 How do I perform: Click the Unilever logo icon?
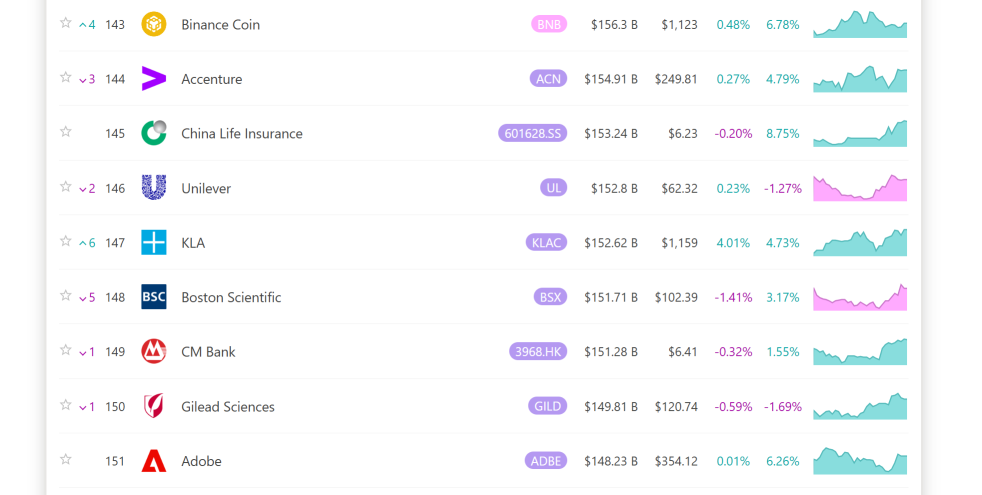click(x=153, y=188)
